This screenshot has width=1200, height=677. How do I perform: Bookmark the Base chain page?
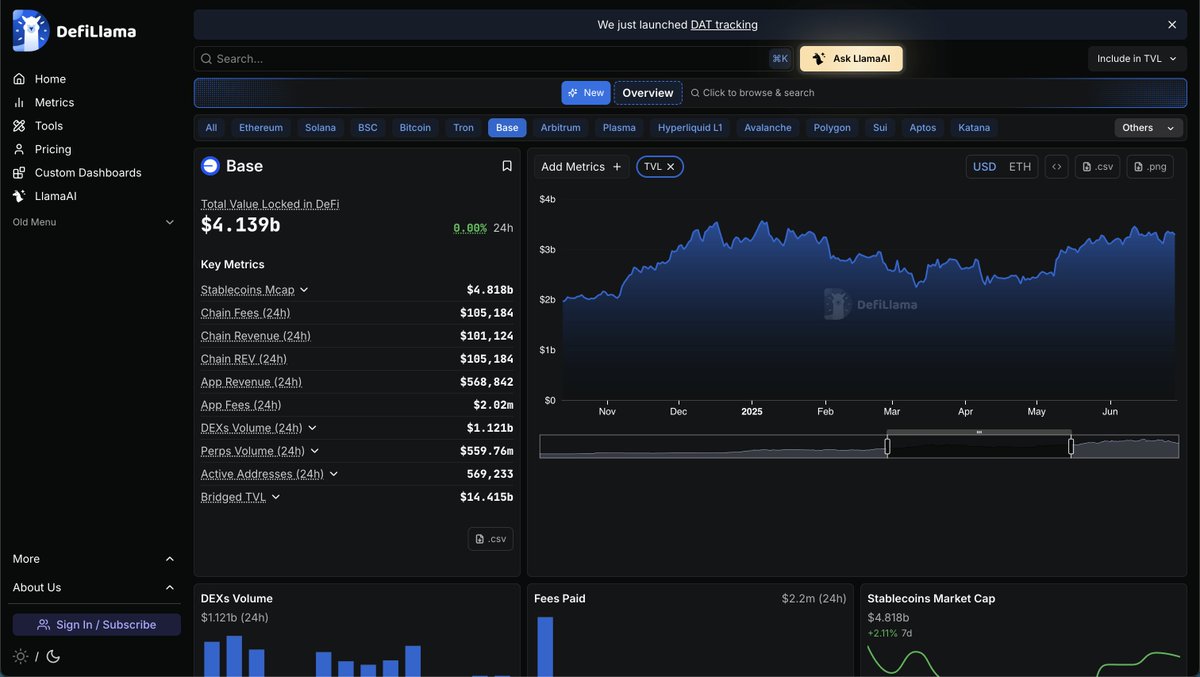[x=506, y=165]
